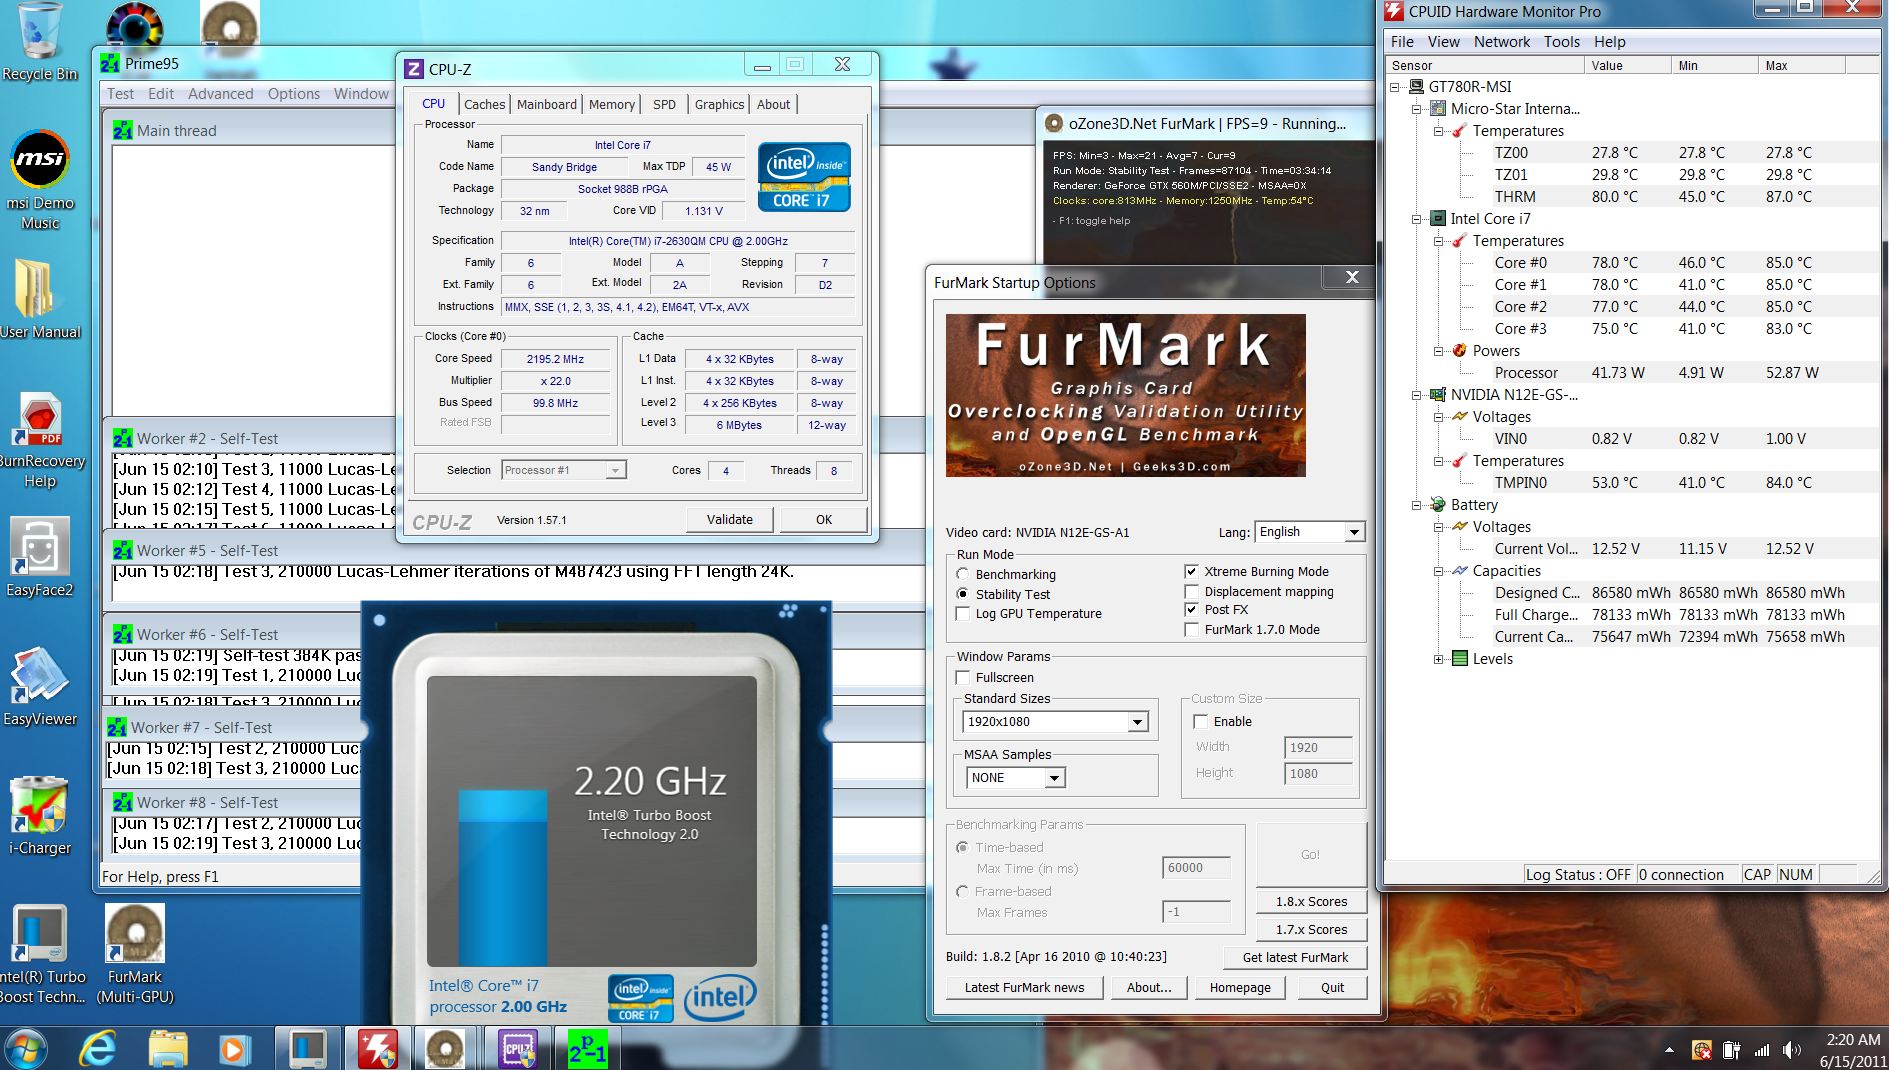This screenshot has height=1070, width=1889.
Task: Launch EasyViewer desktop icon
Action: point(40,685)
